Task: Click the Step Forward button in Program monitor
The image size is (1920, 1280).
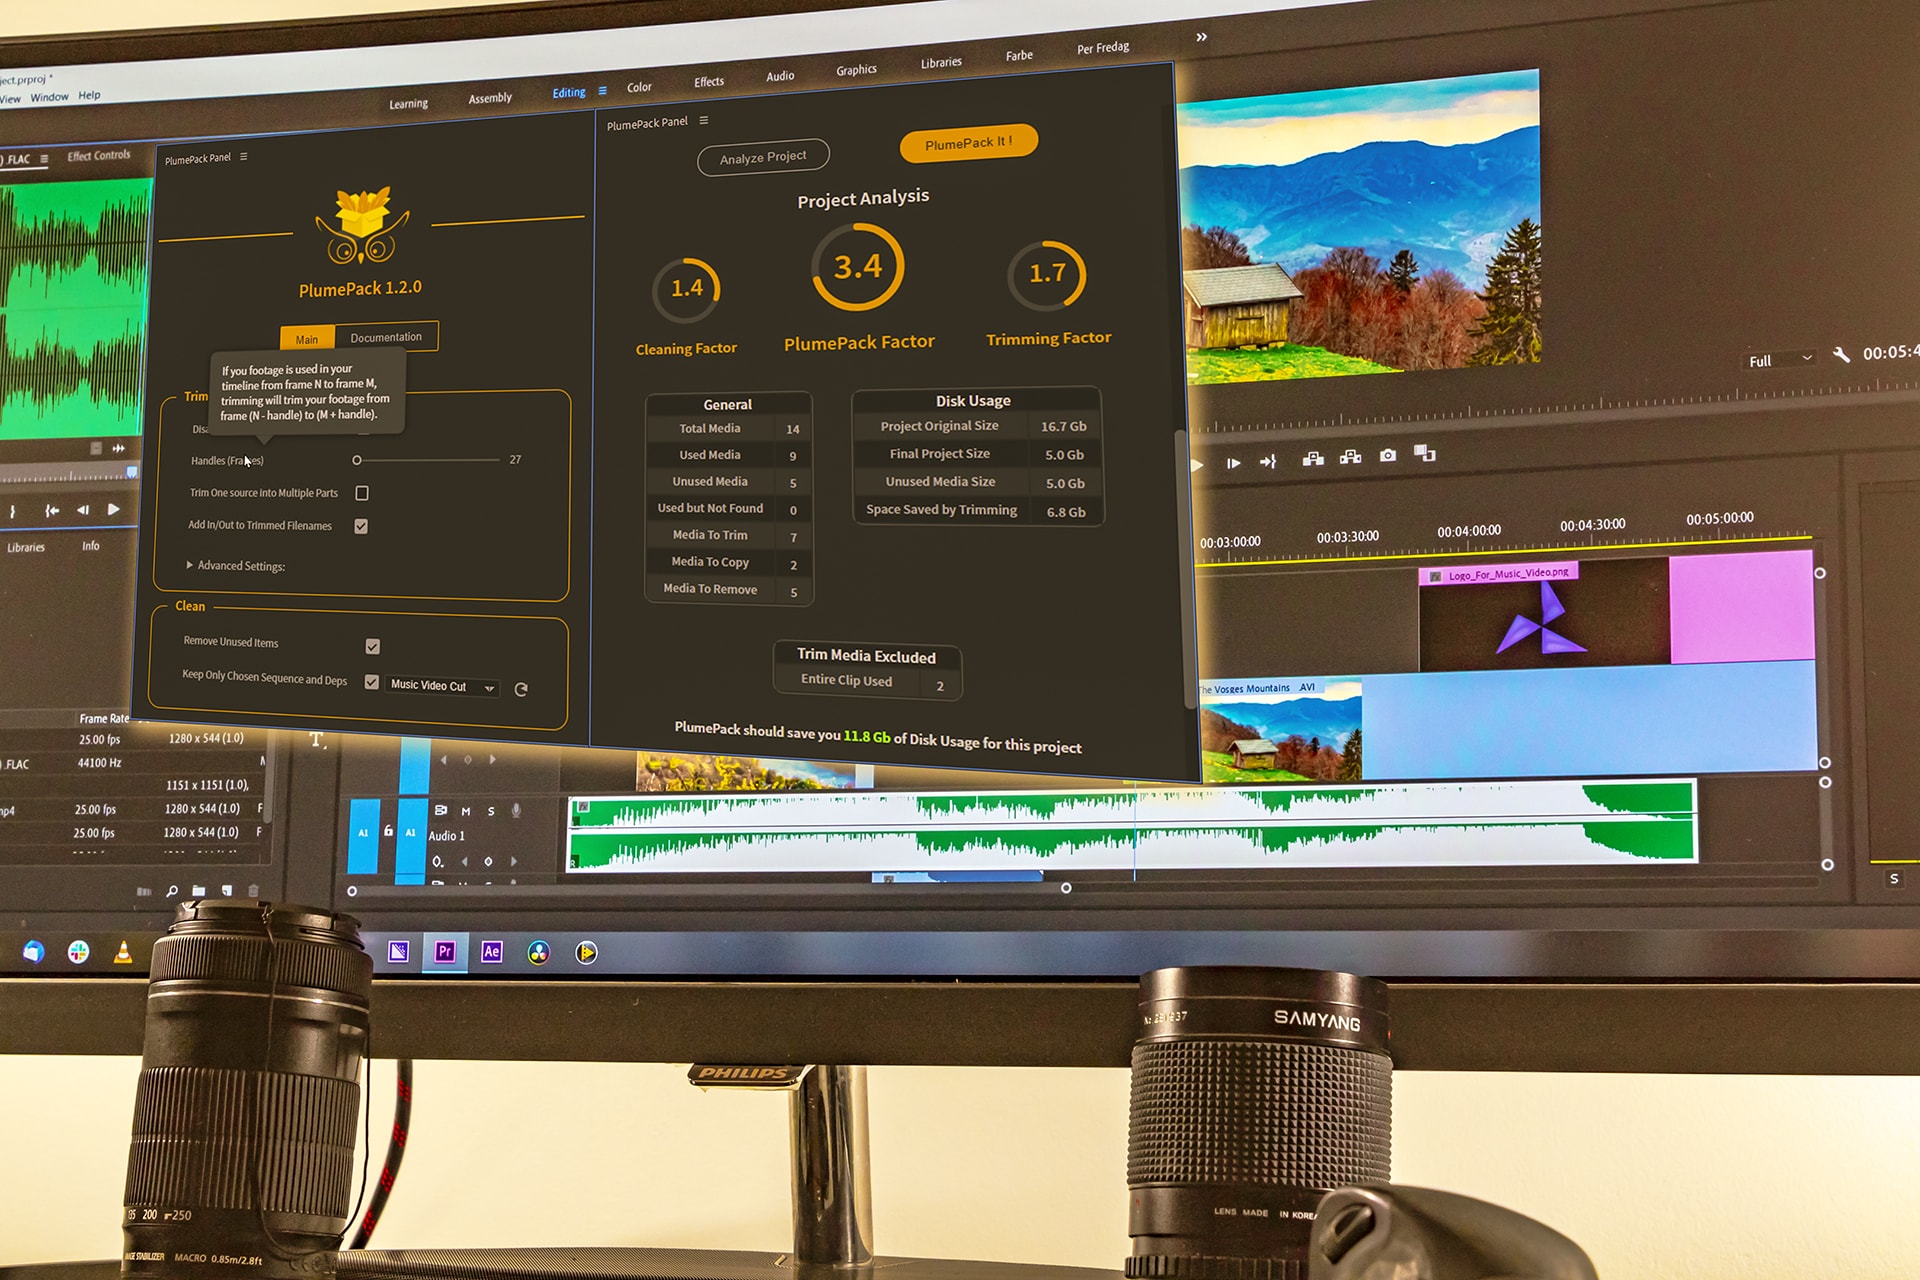Action: click(1233, 463)
